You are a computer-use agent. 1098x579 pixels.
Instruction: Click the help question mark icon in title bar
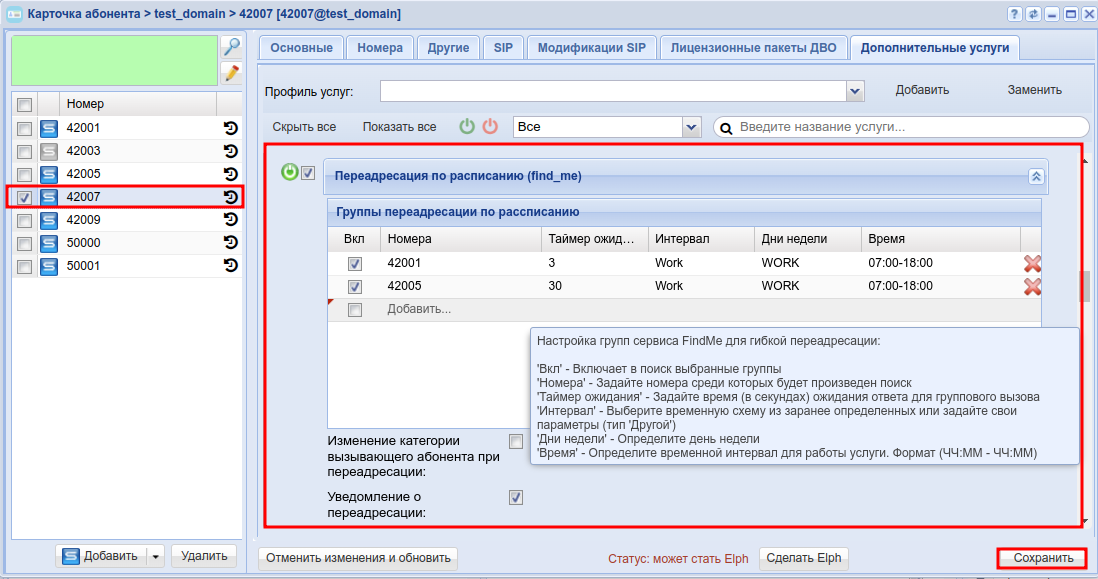click(1014, 14)
